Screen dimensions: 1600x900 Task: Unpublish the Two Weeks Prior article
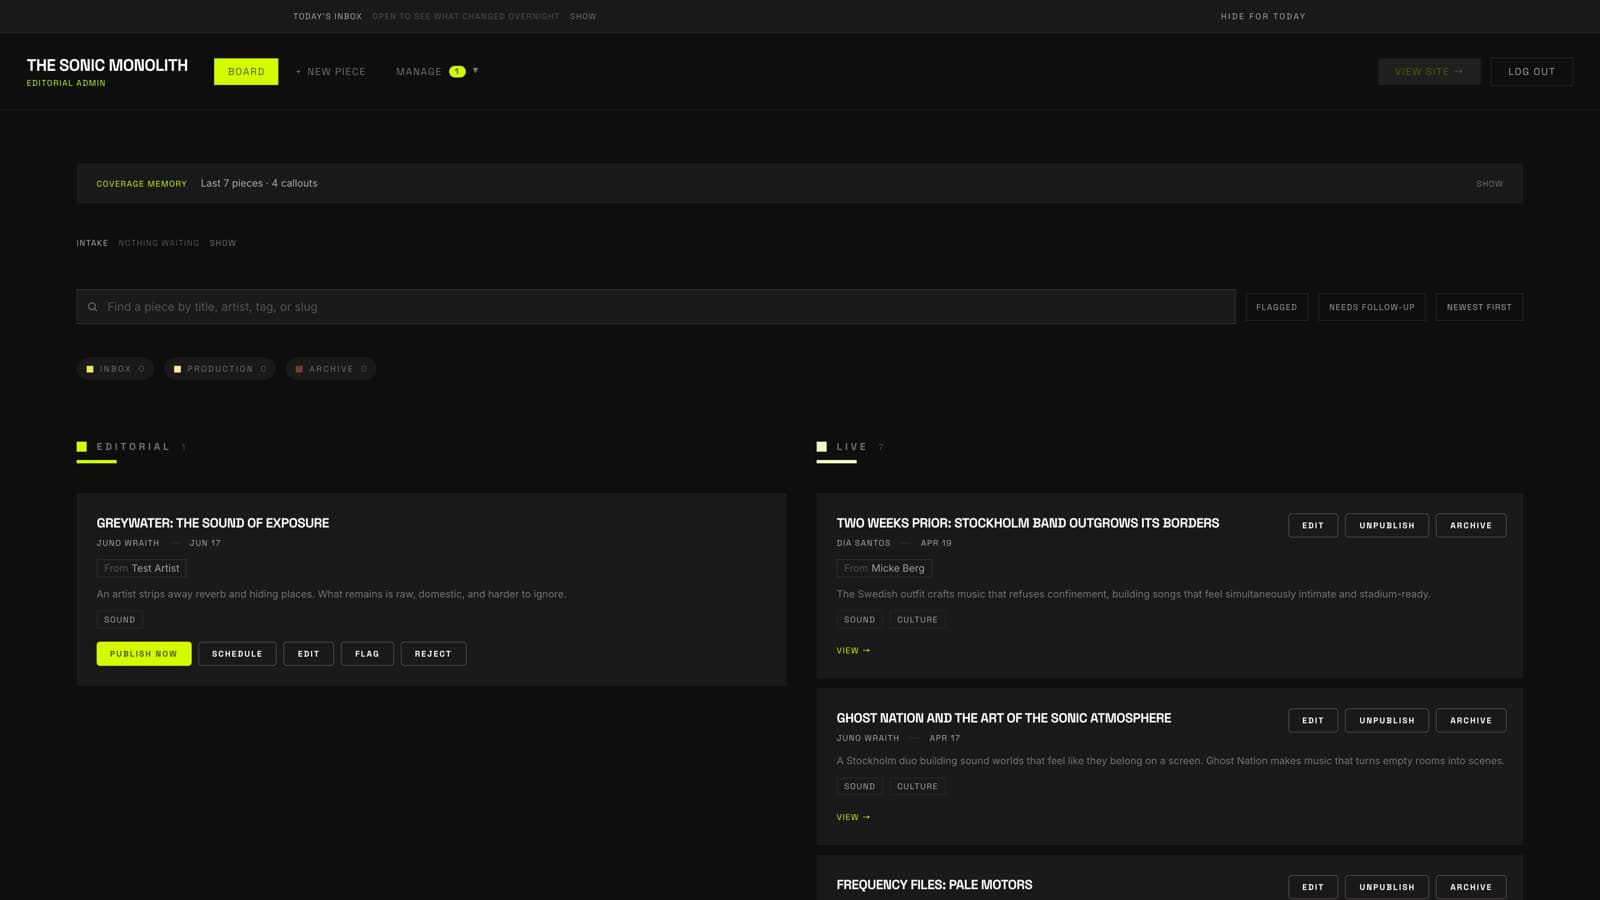coord(1387,525)
